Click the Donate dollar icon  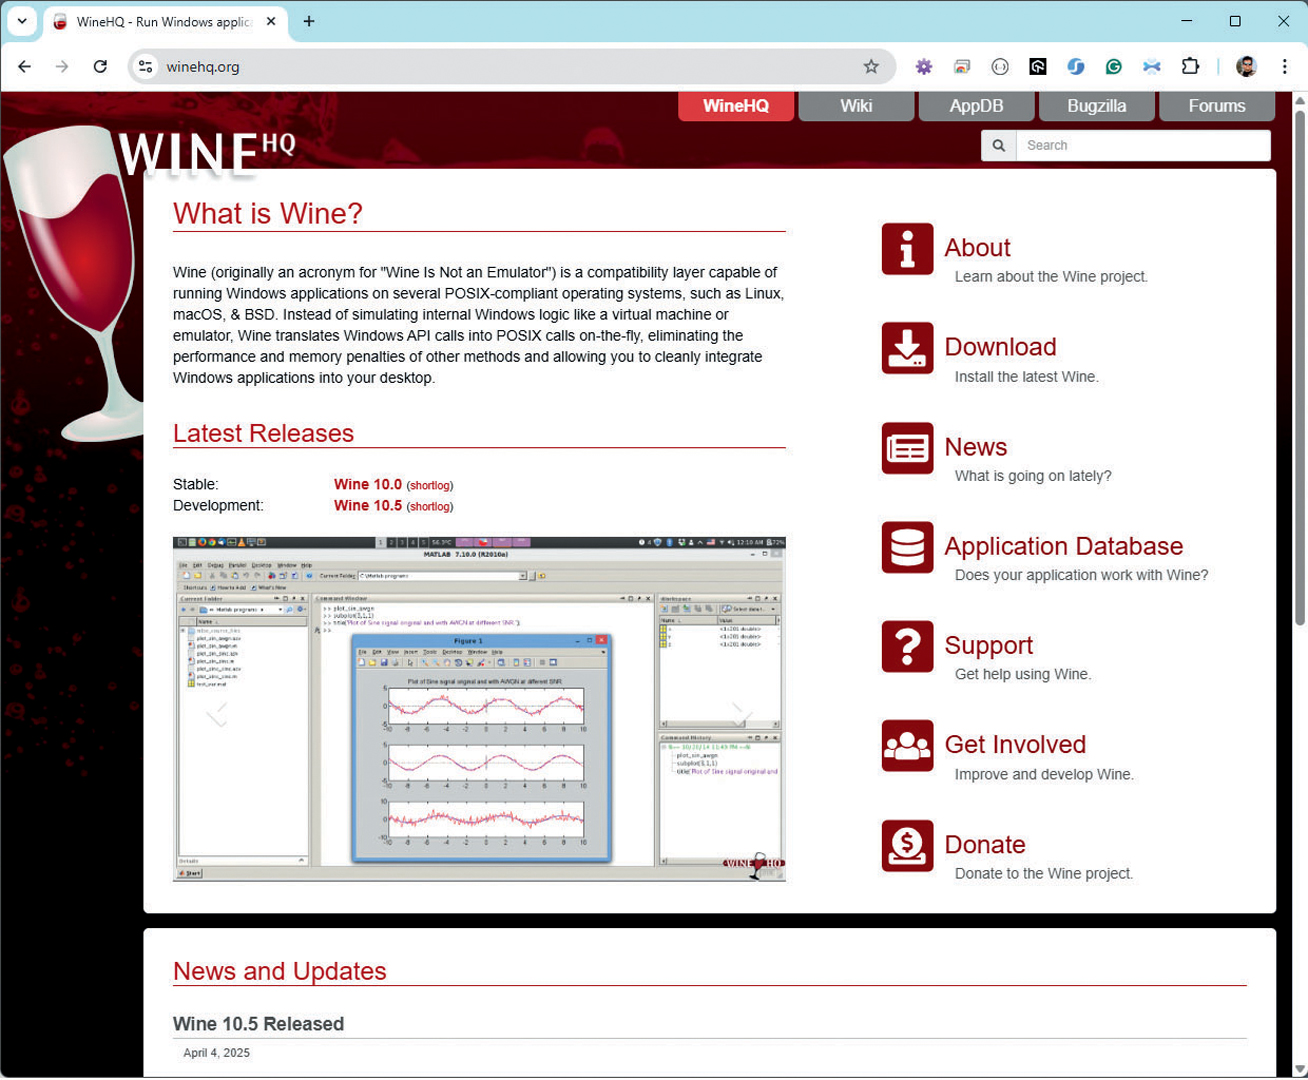(x=907, y=846)
